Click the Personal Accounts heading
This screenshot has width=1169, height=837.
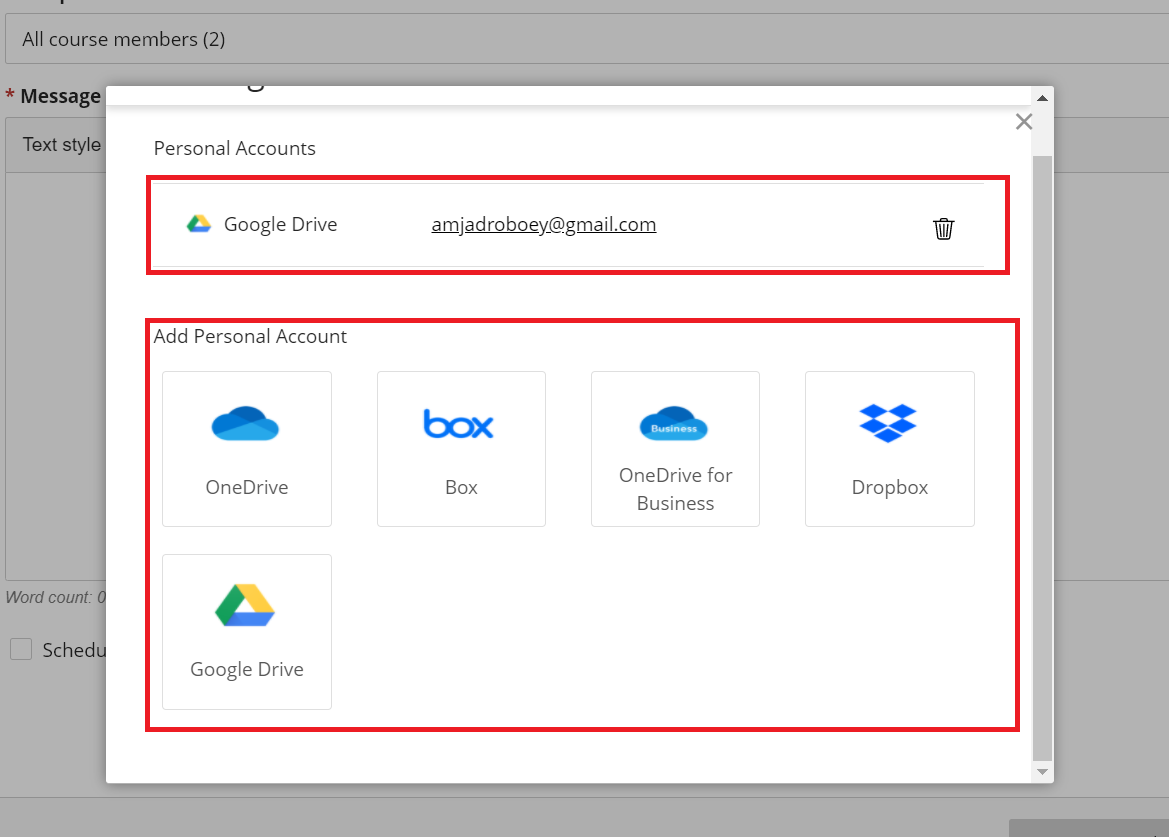click(234, 148)
